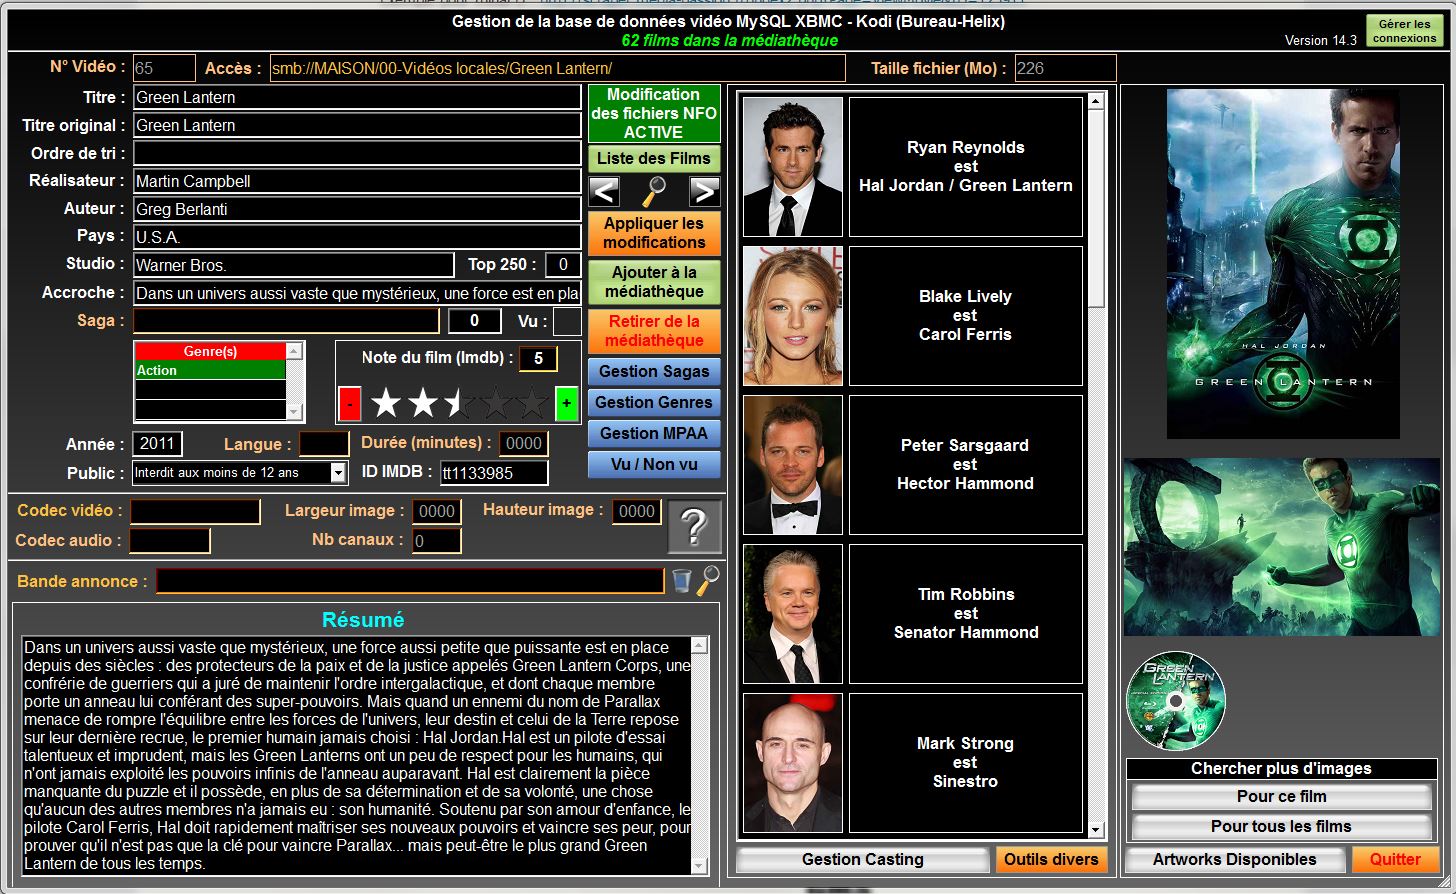This screenshot has height=894, width=1456.
Task: Click the Réalisateur field Martin Campbell
Action: pyautogui.click(x=357, y=181)
